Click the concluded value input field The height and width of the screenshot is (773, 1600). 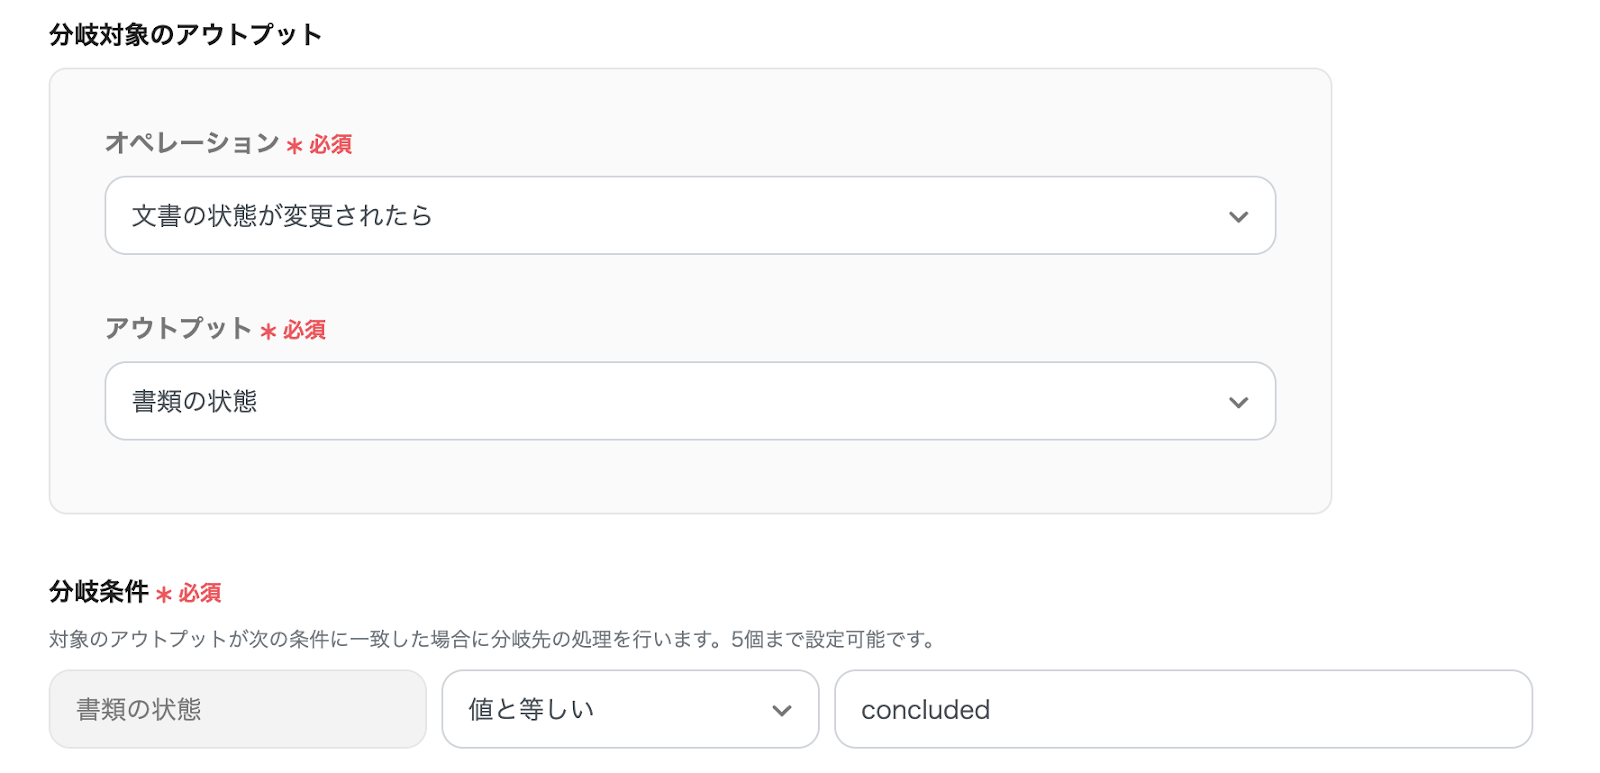[x=1182, y=710]
